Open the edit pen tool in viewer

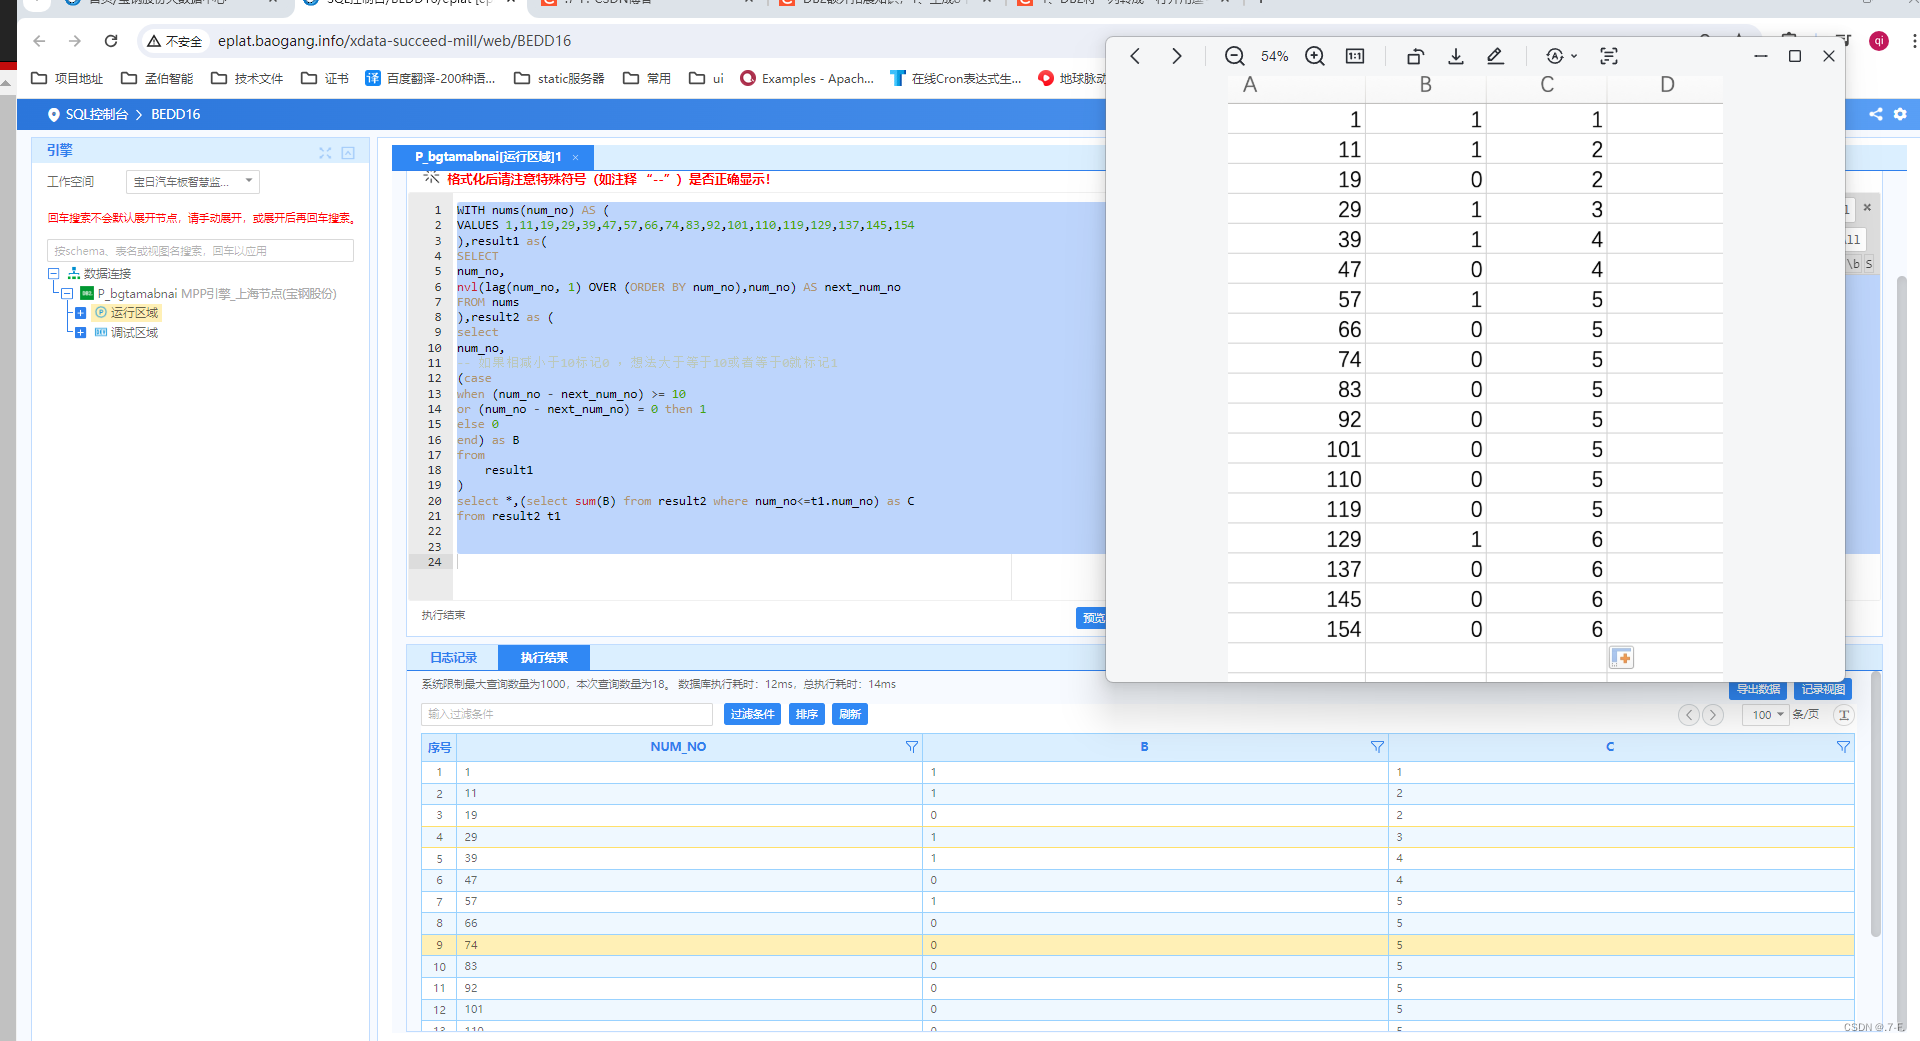click(x=1495, y=56)
